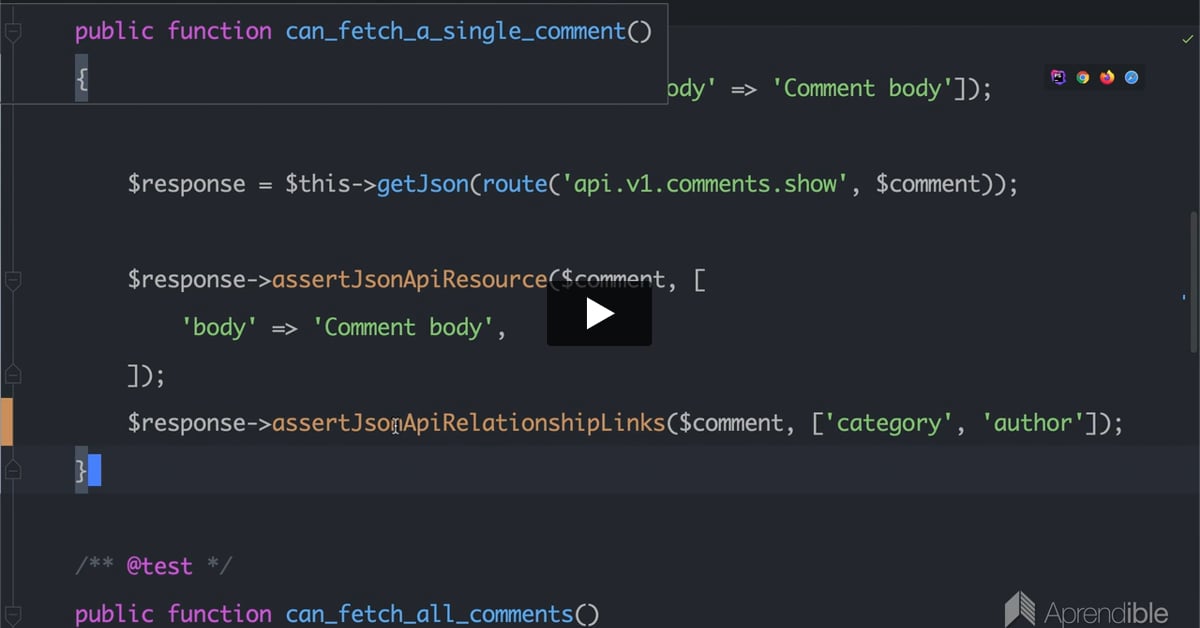Click the $response variable being assigned
1200x628 pixels.
click(186, 184)
